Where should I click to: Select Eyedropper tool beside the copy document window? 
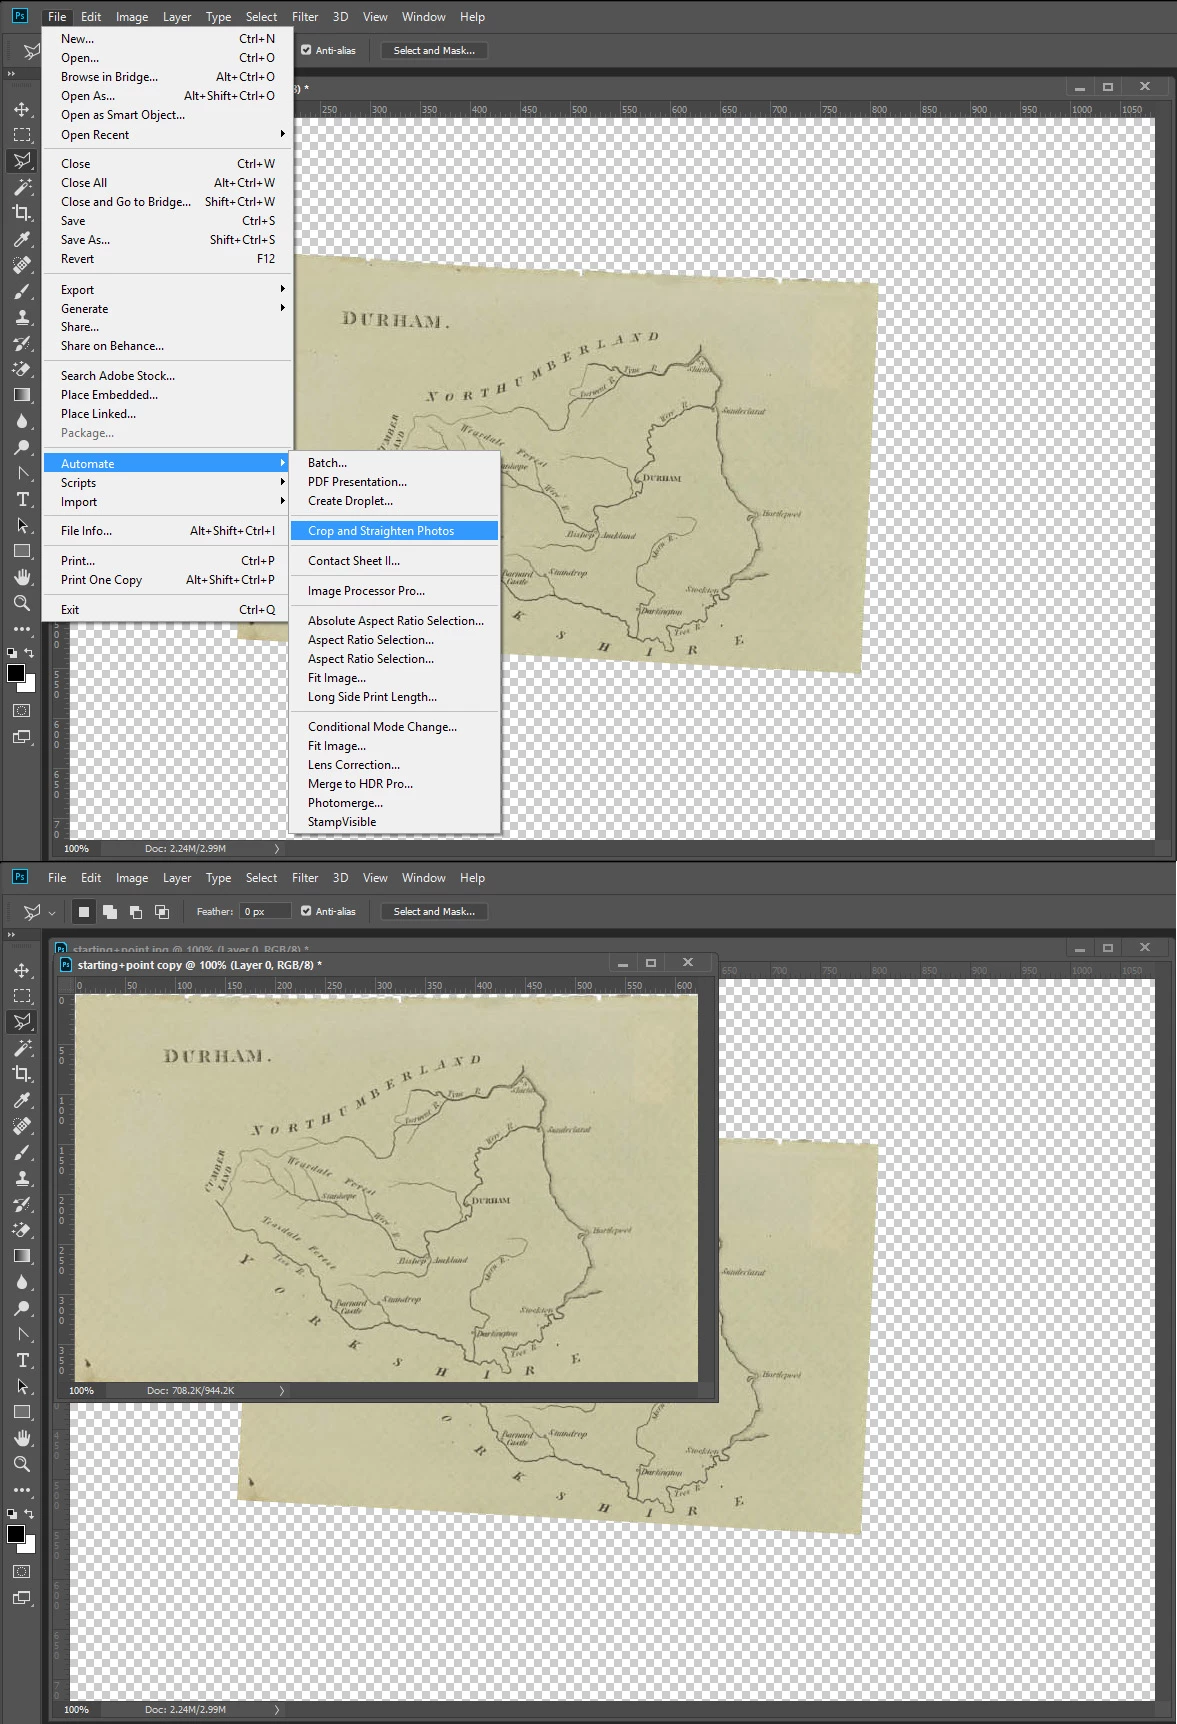(22, 1100)
